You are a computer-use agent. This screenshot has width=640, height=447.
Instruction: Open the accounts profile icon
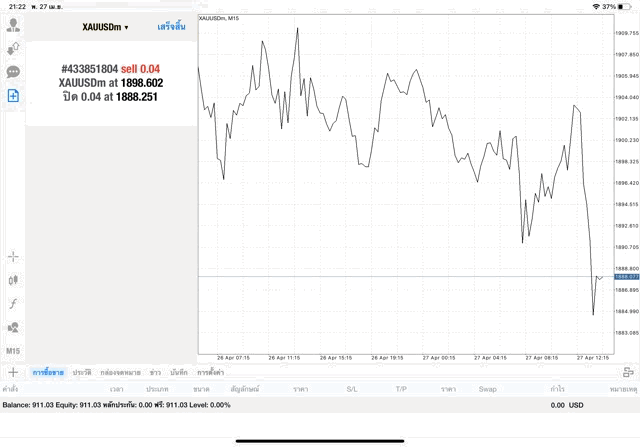click(x=13, y=25)
